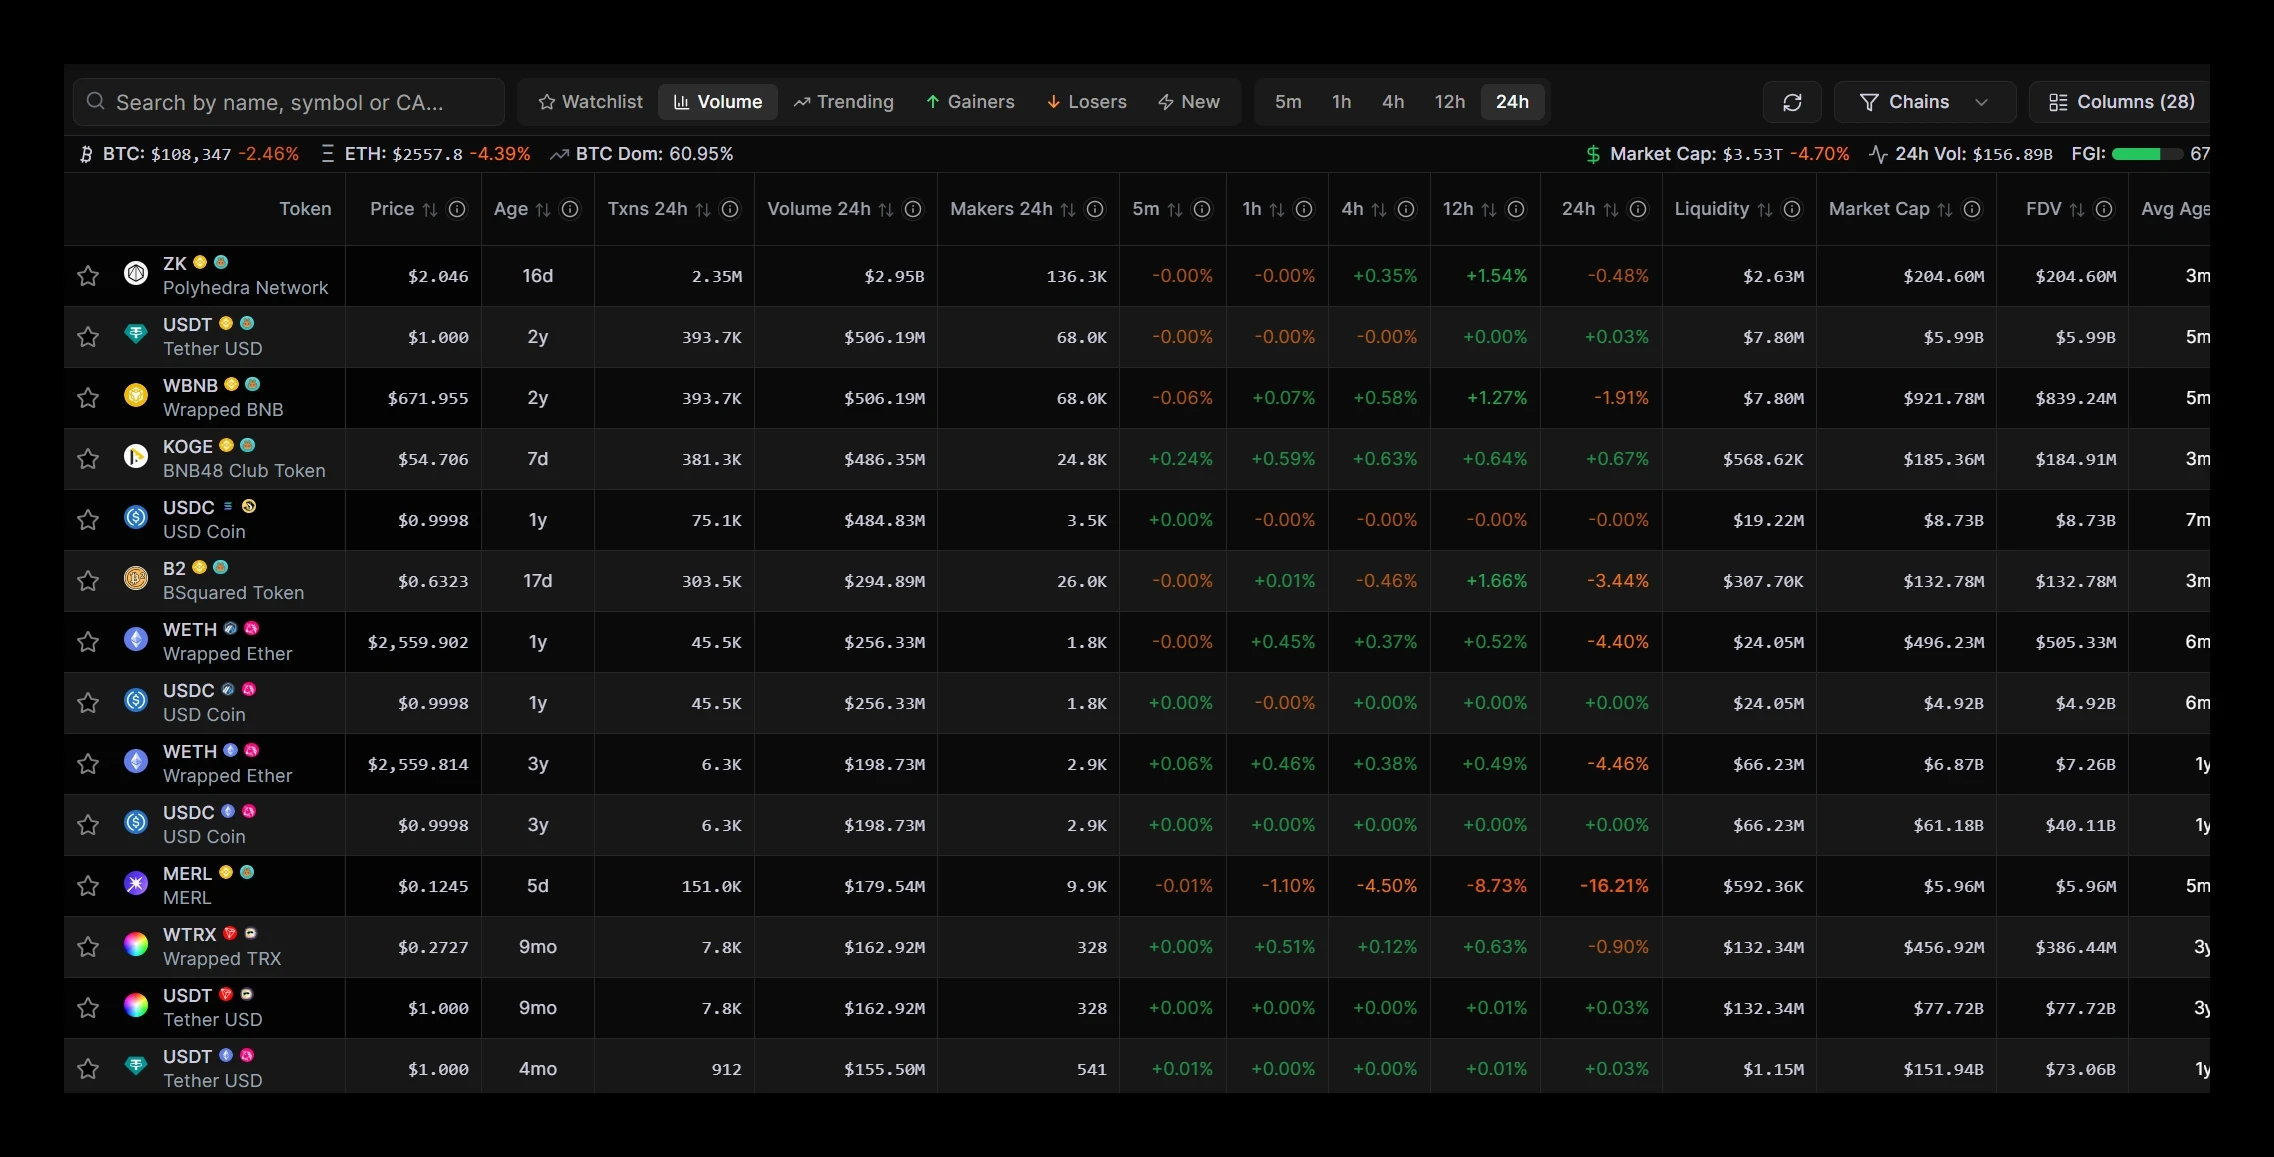This screenshot has width=2274, height=1157.
Task: Click the BTC Dom trend icon
Action: 559,154
